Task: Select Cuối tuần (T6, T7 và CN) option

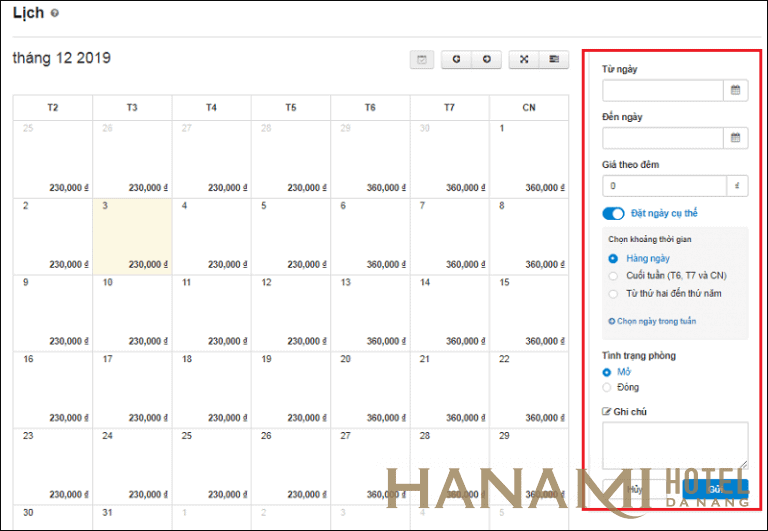Action: click(613, 276)
